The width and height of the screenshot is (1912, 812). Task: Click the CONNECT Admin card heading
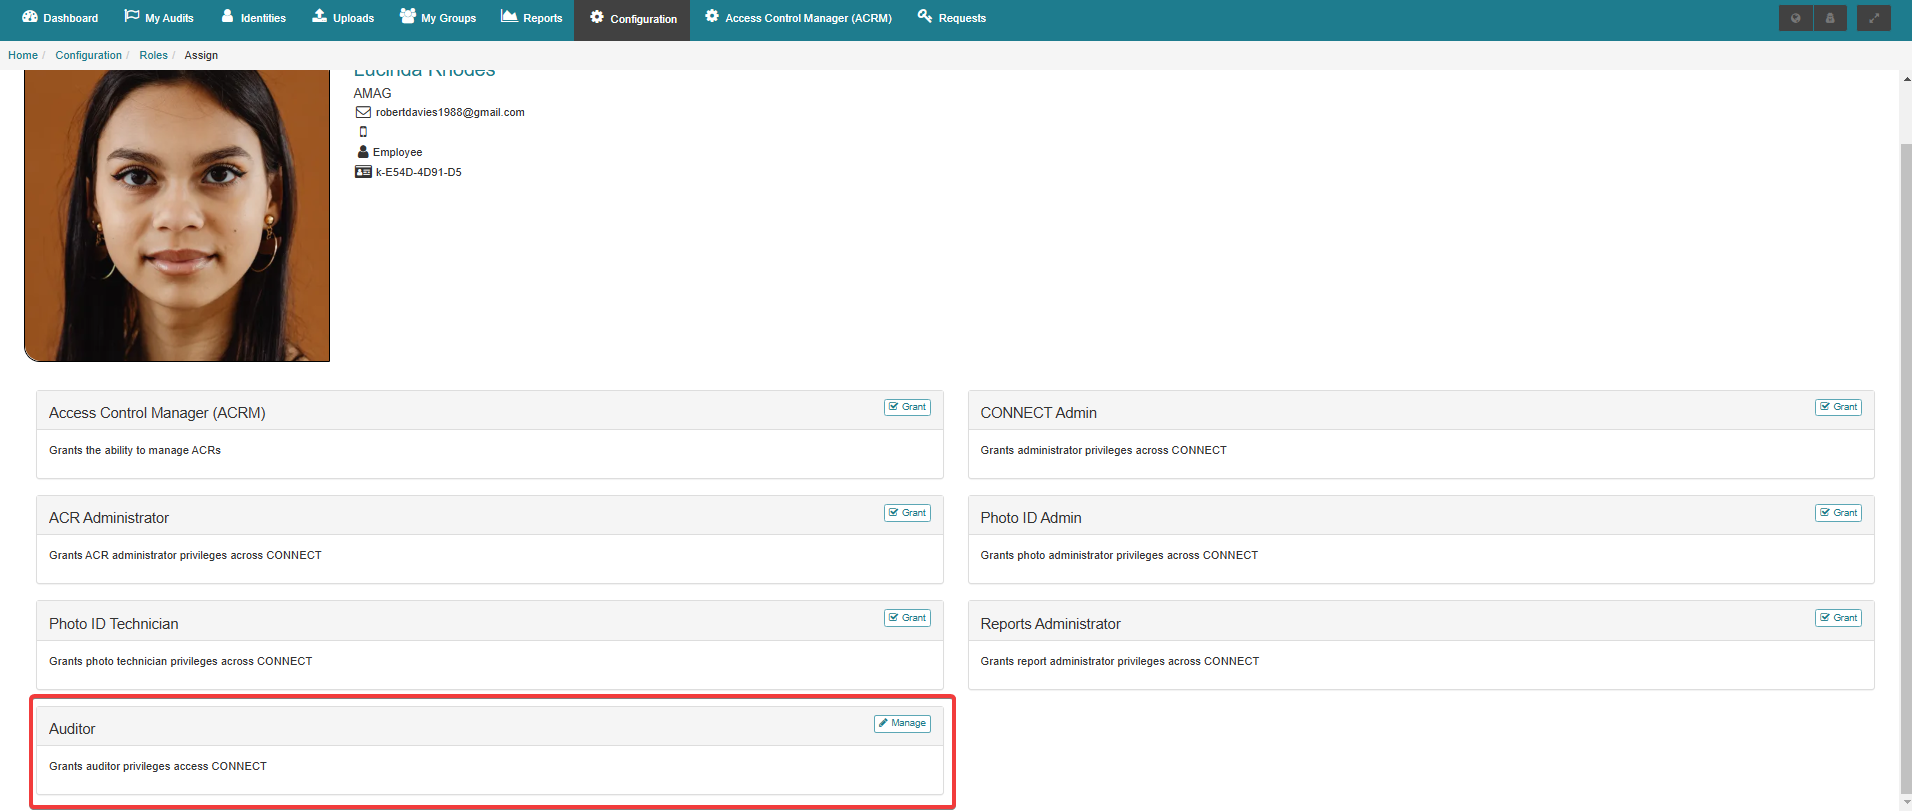[1038, 413]
